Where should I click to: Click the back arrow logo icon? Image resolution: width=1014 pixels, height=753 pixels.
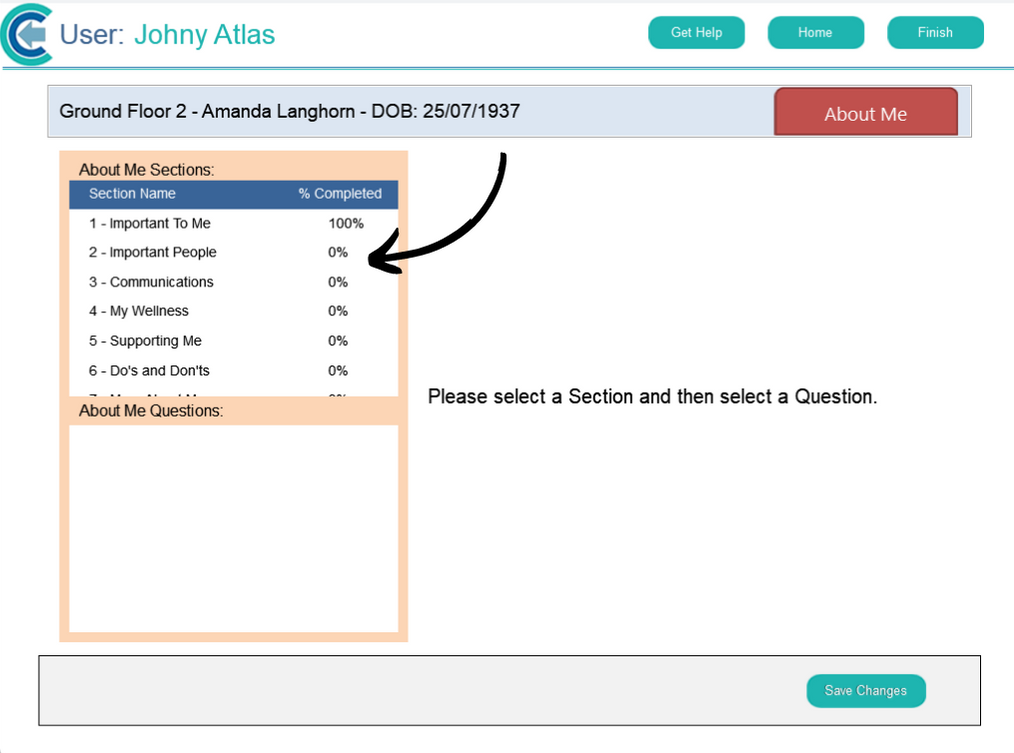(28, 35)
